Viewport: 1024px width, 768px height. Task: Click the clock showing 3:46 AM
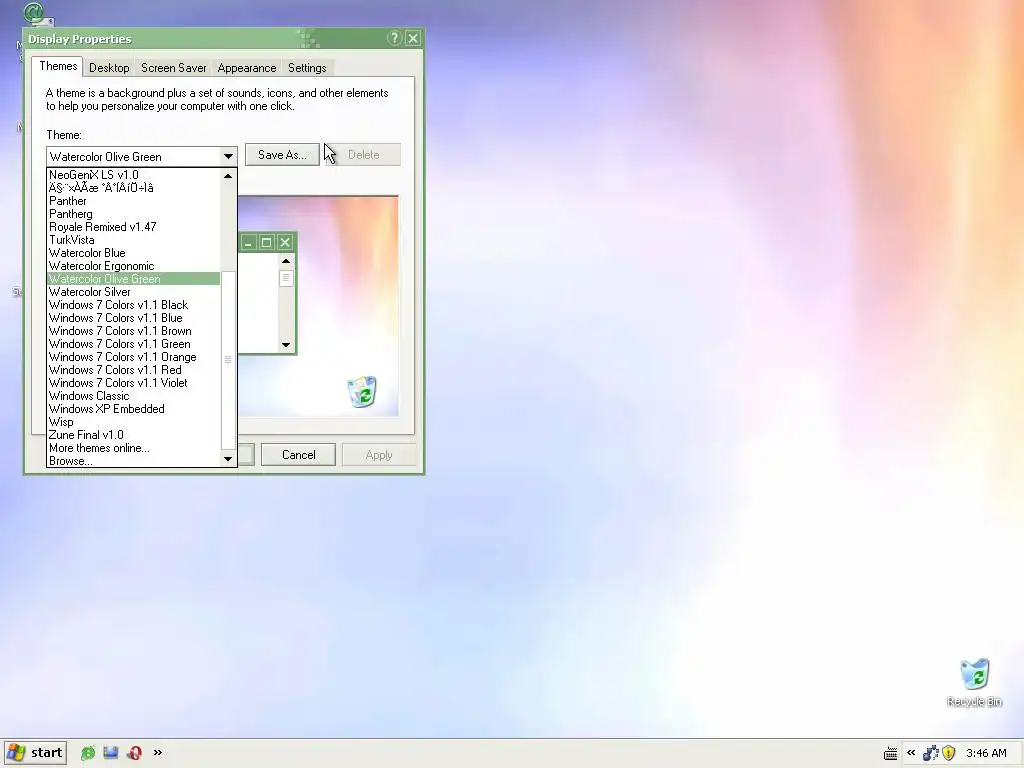coord(986,753)
